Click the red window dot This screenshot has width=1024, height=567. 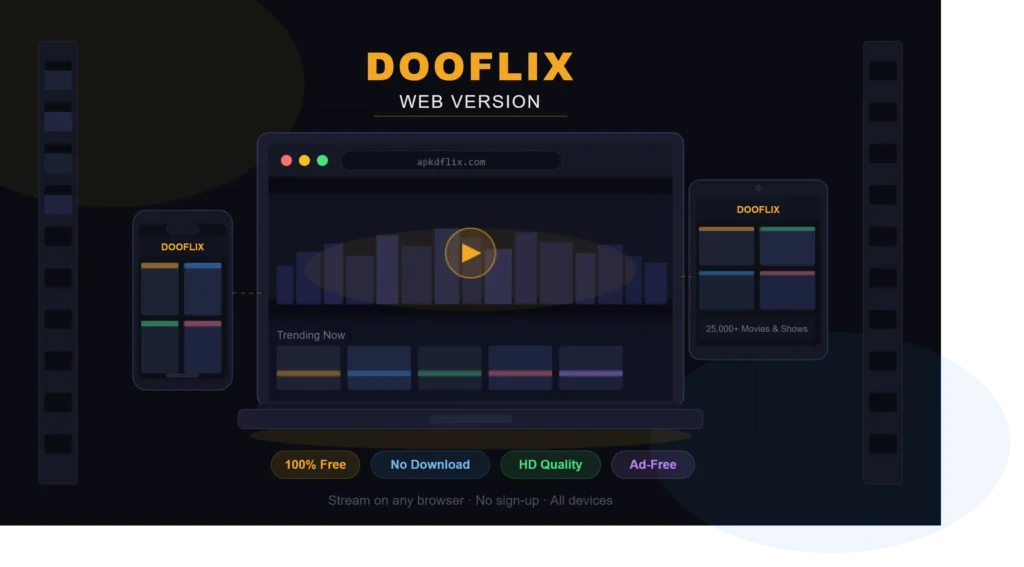pos(286,161)
